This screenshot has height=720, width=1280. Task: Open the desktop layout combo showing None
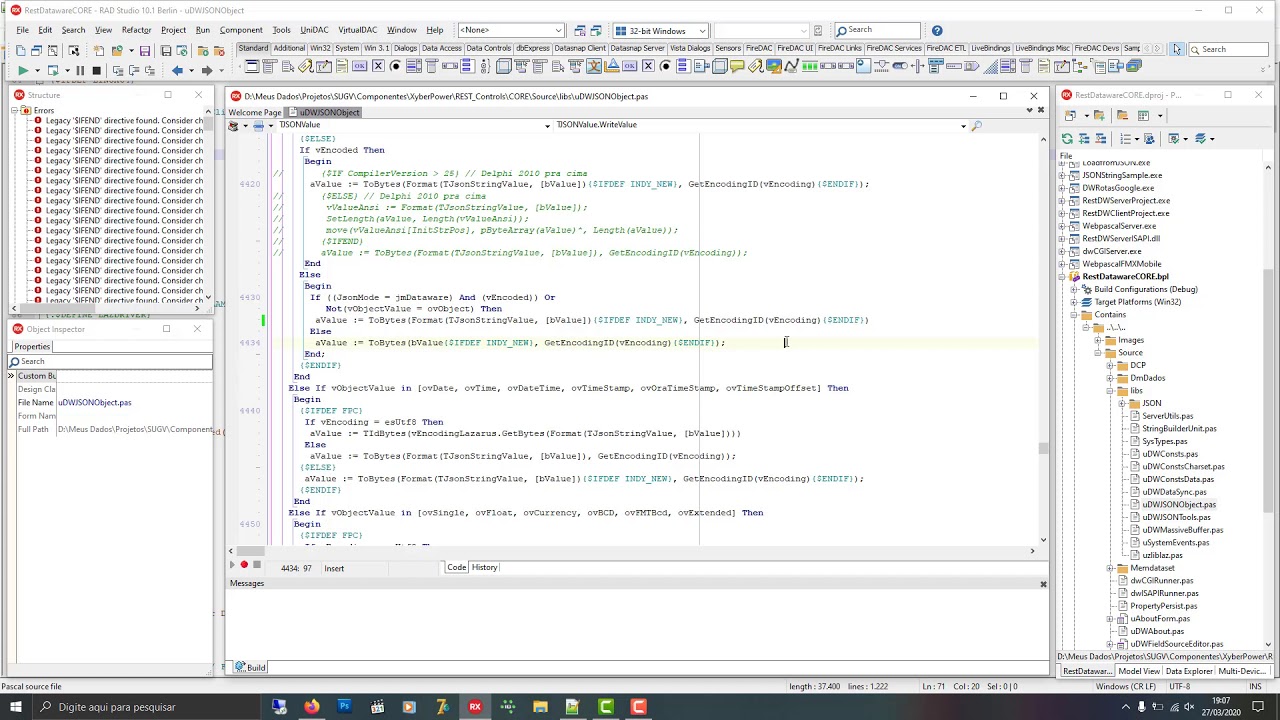[x=510, y=30]
